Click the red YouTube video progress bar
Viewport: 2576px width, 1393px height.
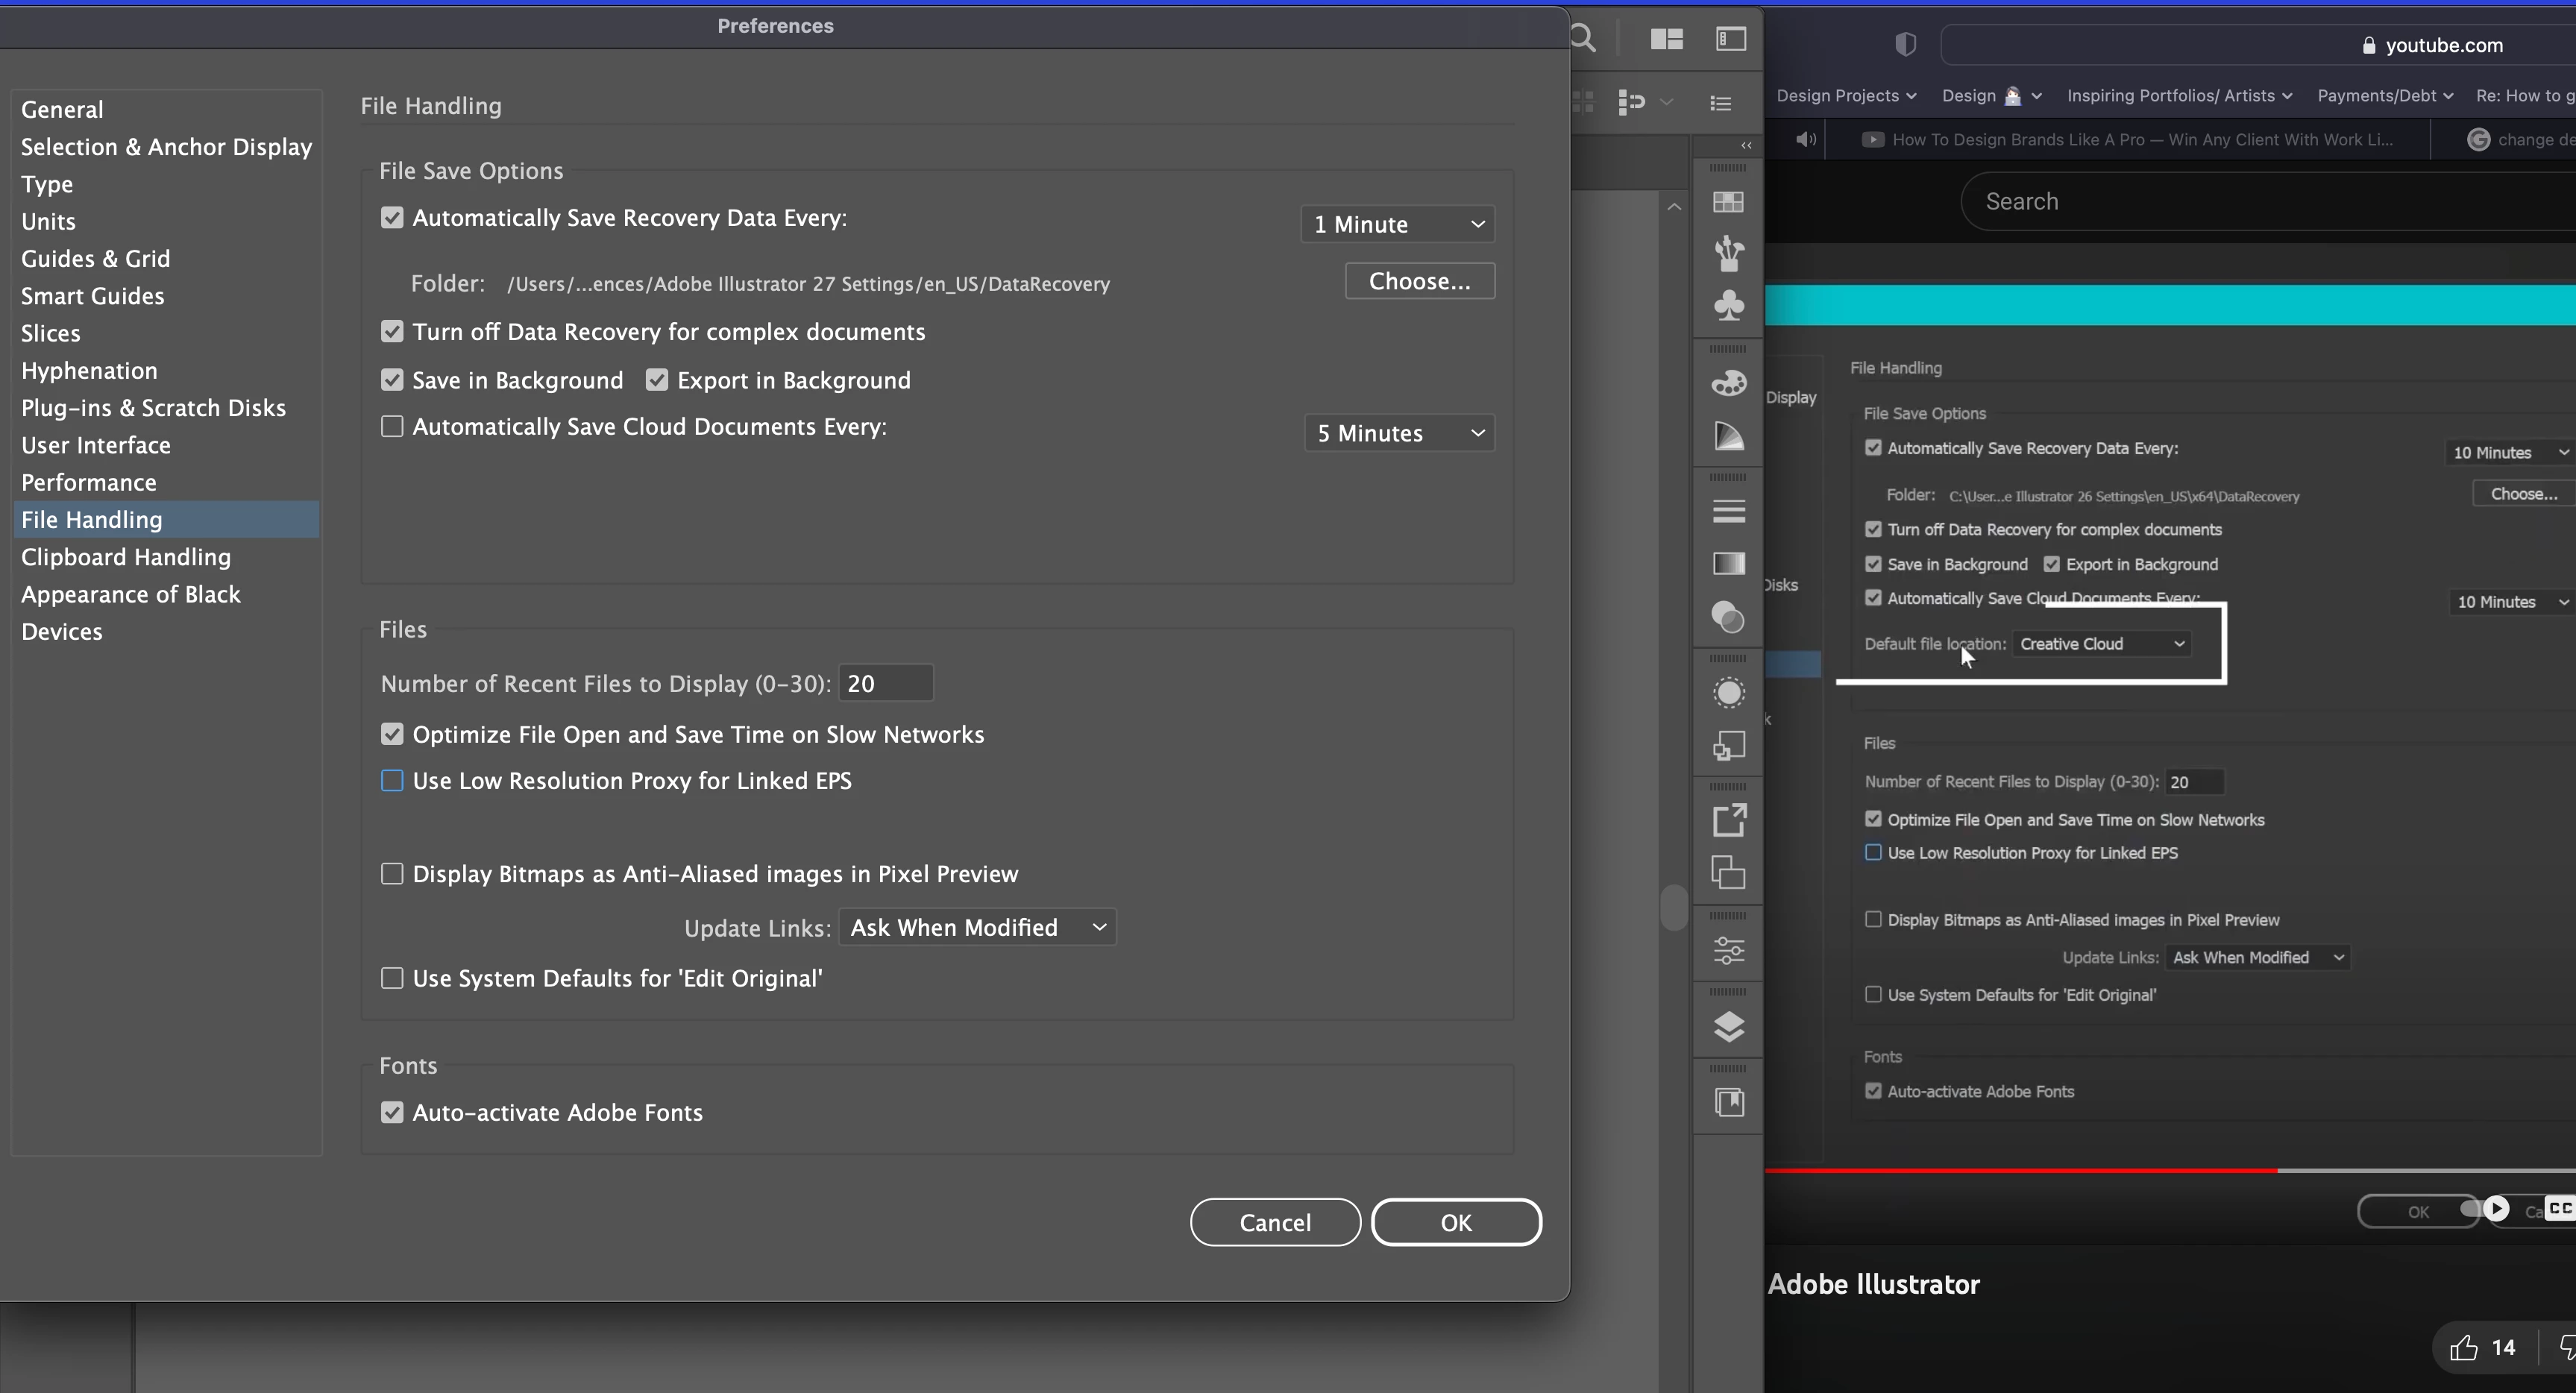2020,1170
